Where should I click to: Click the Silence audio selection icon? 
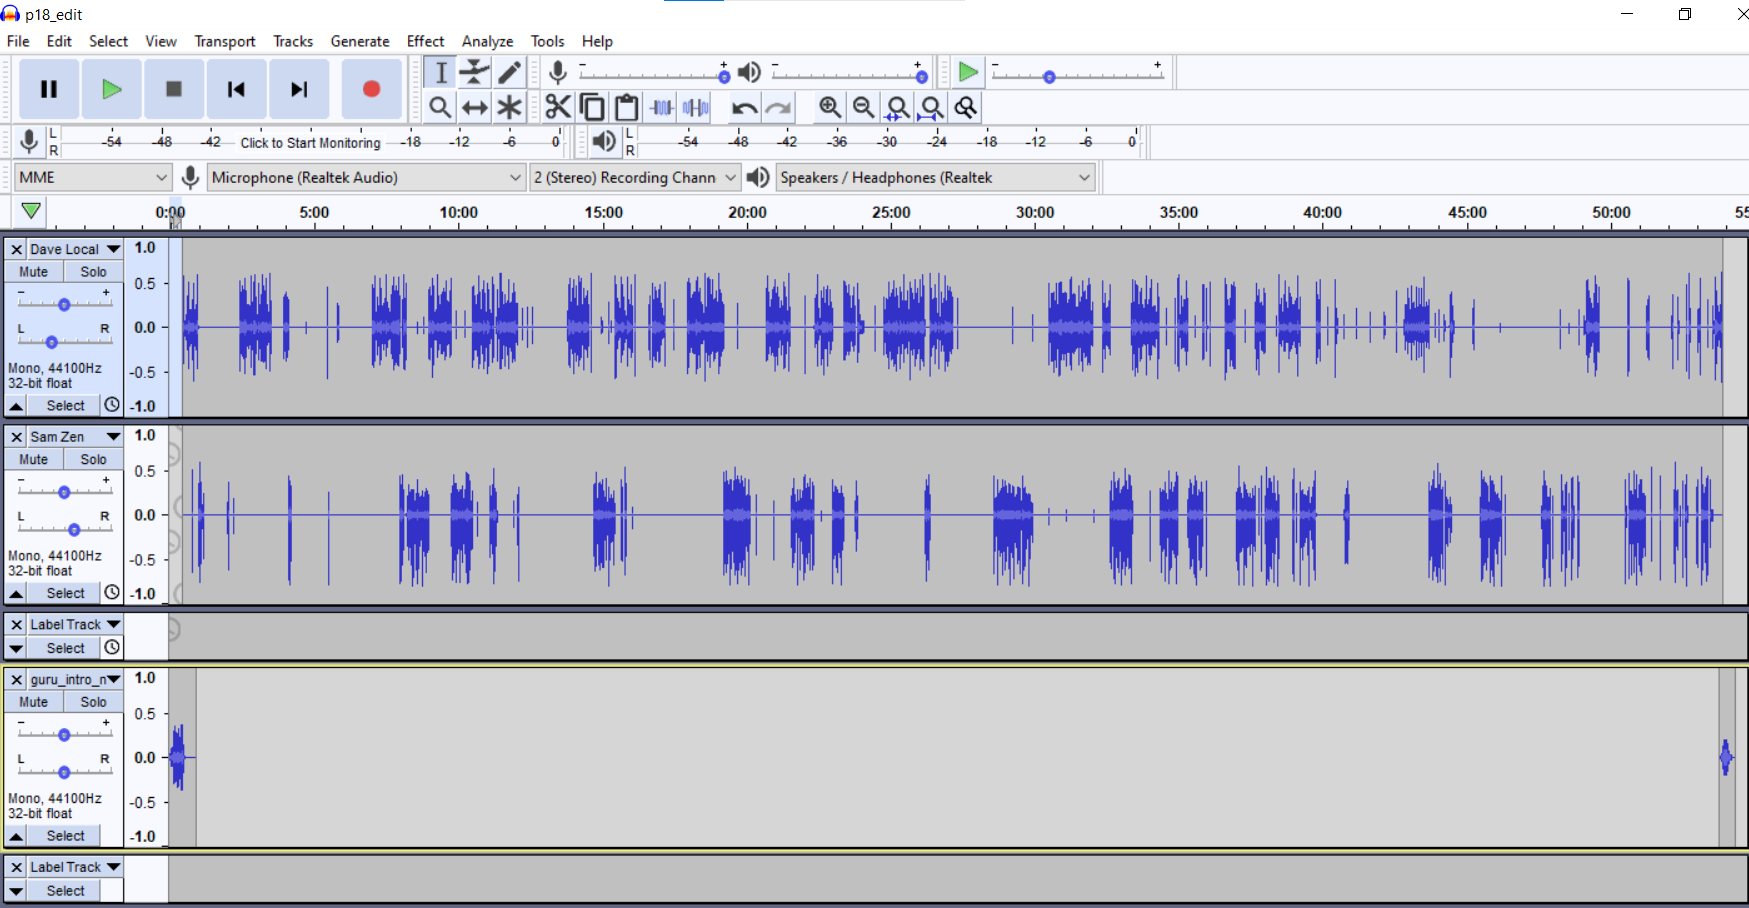tap(695, 107)
